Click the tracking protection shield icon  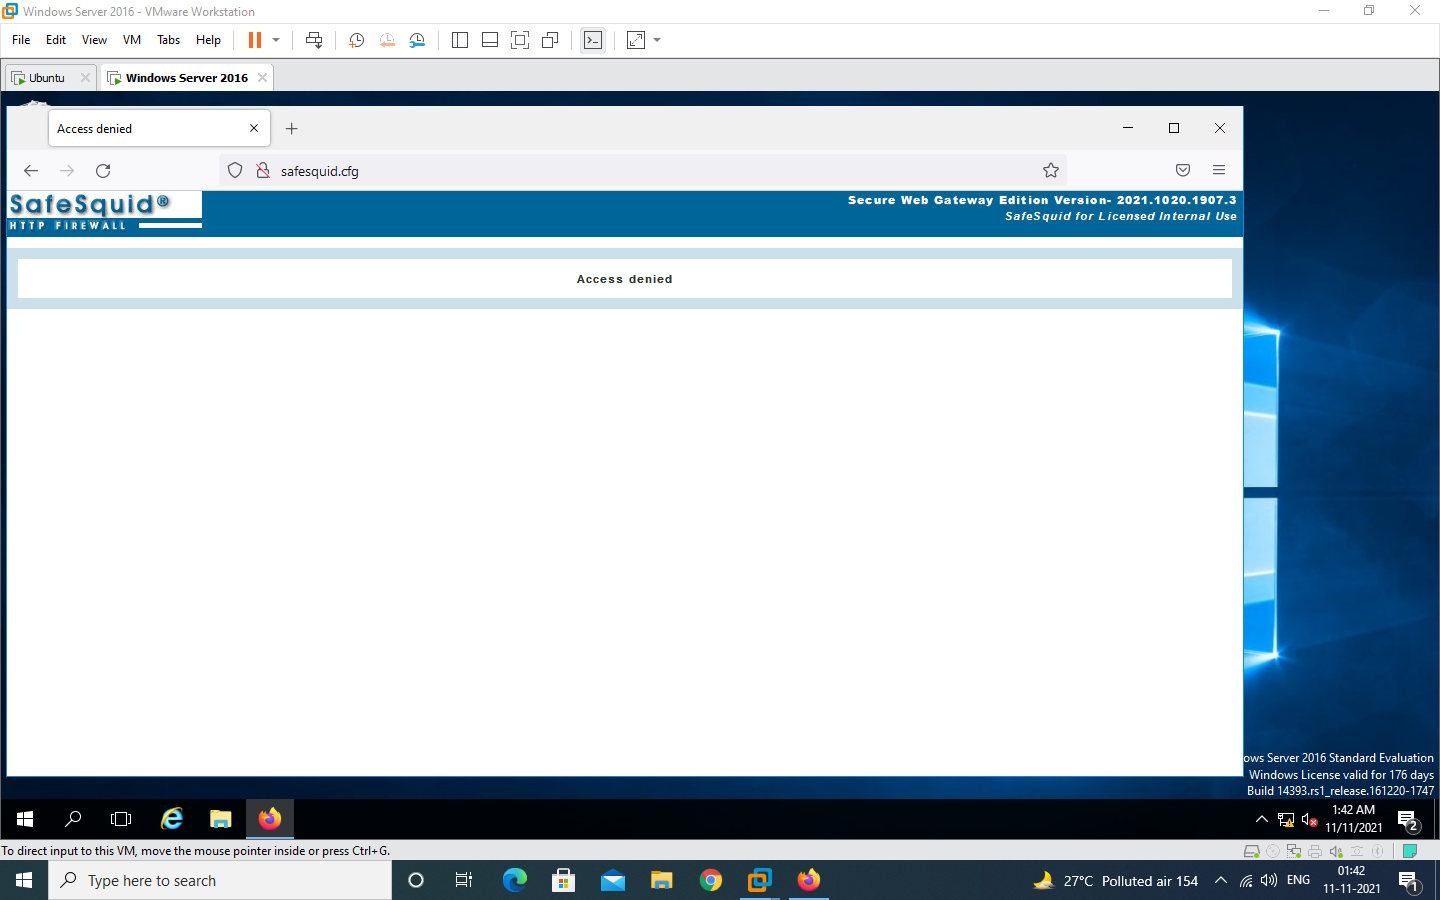235,171
